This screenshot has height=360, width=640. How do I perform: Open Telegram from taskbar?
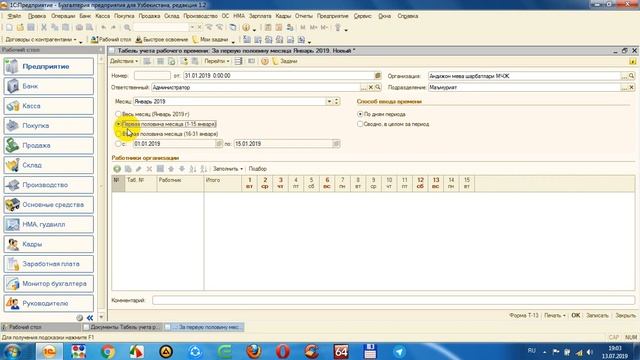pos(399,351)
